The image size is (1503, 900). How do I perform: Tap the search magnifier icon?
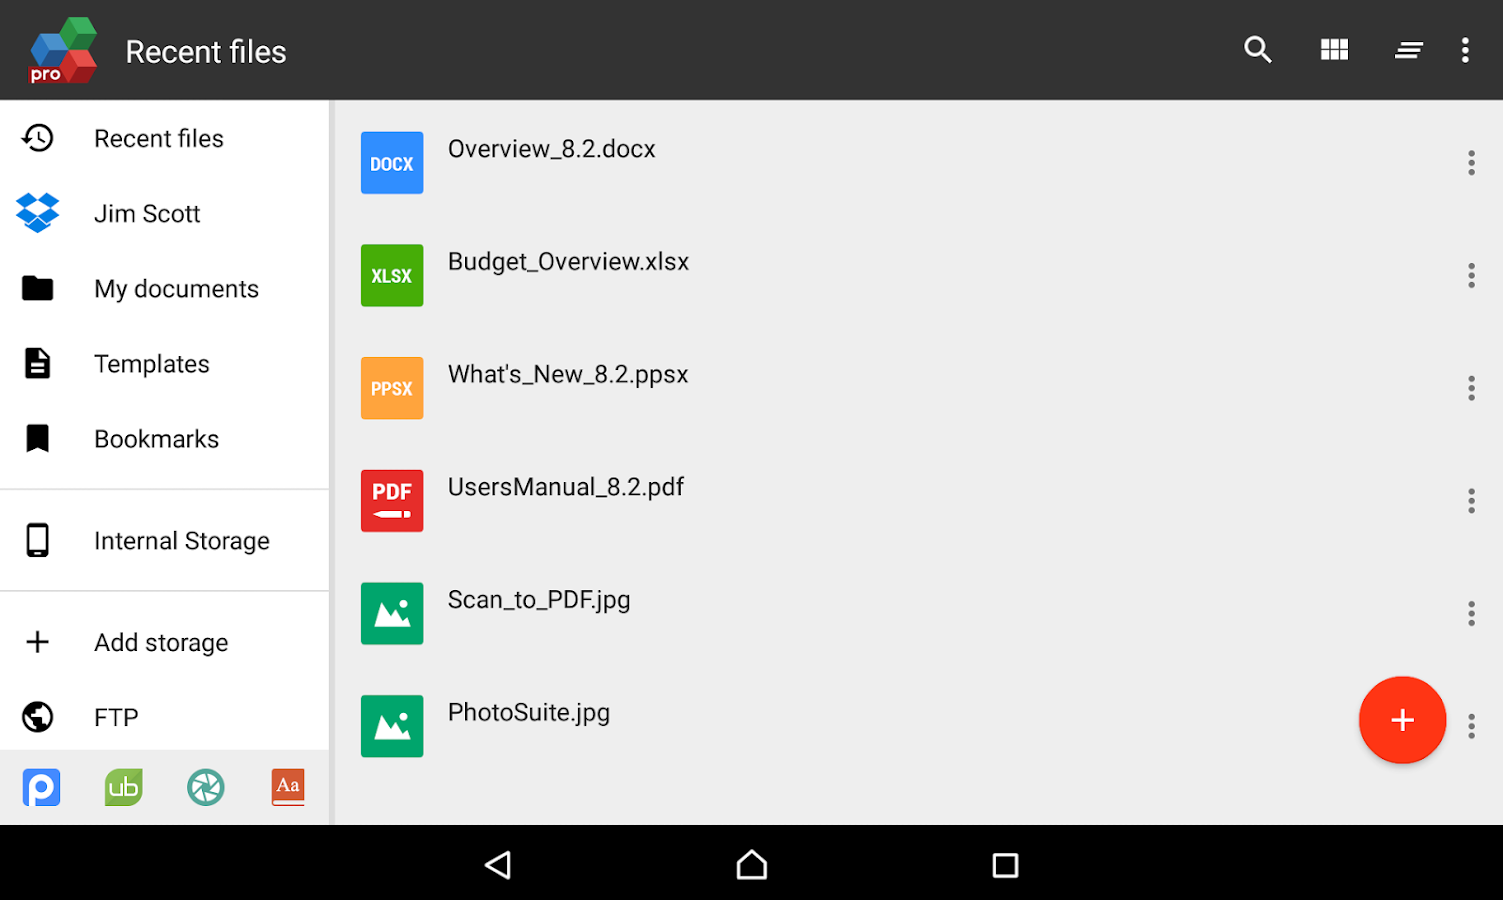[1257, 50]
